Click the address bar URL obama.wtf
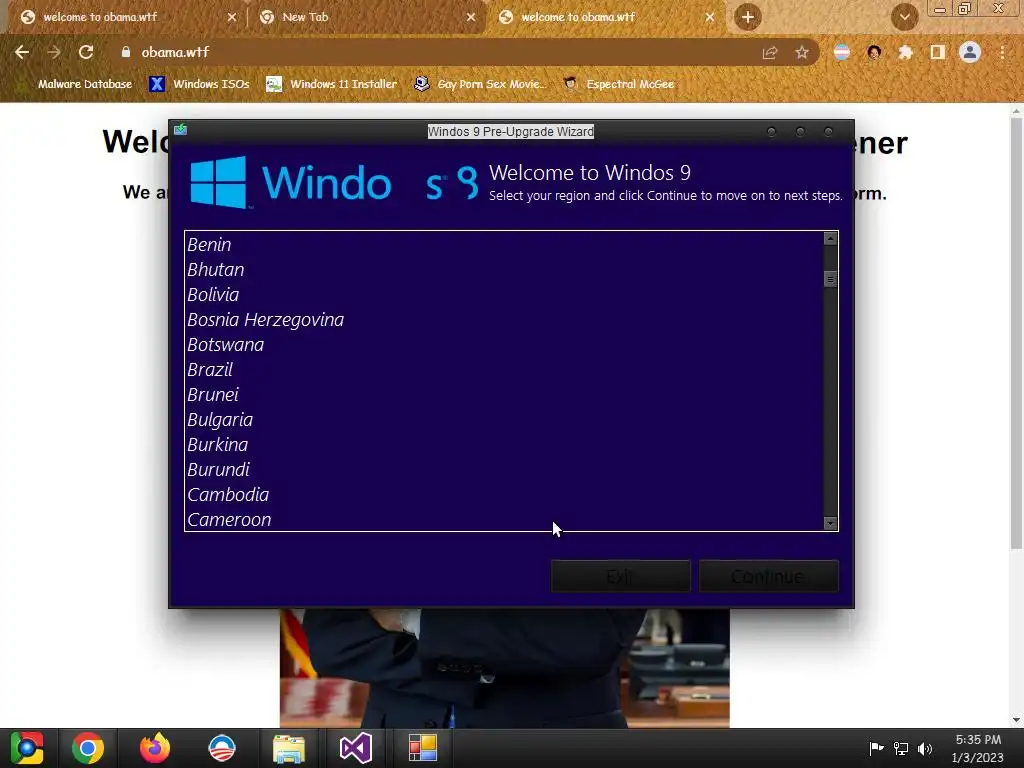1024x768 pixels. (x=175, y=52)
